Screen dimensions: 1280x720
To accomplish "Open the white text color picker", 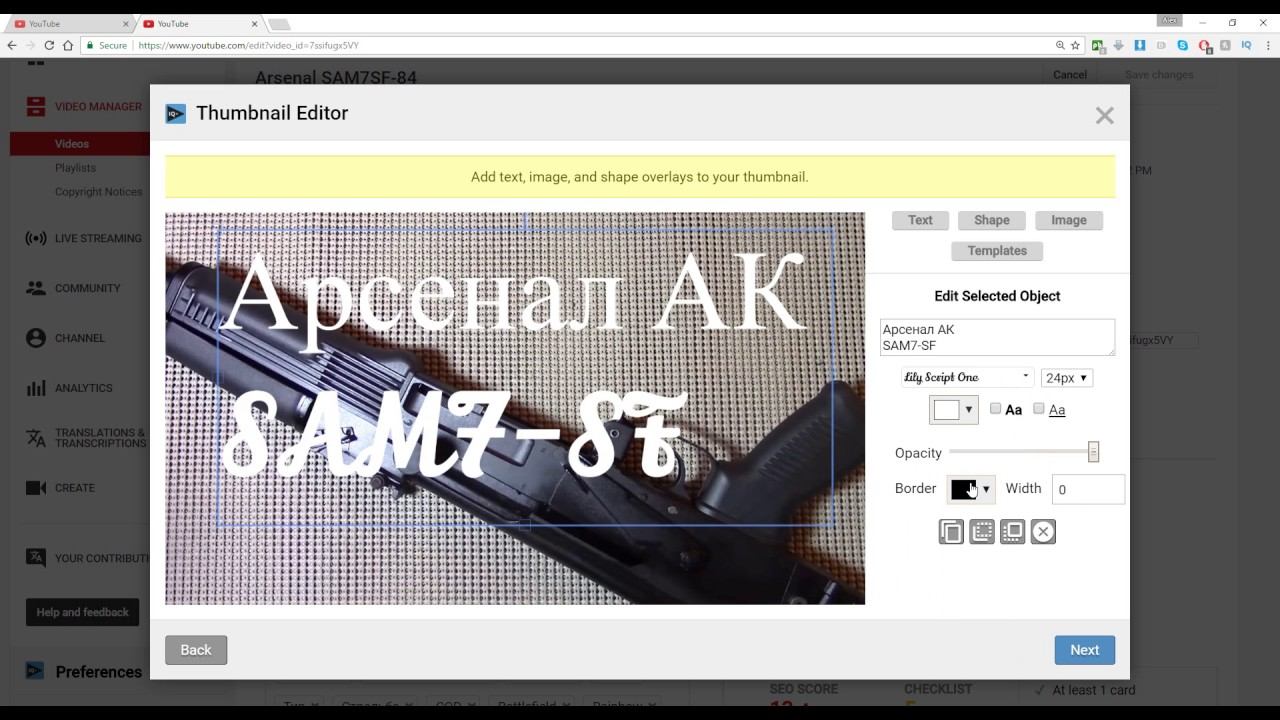I will [953, 409].
